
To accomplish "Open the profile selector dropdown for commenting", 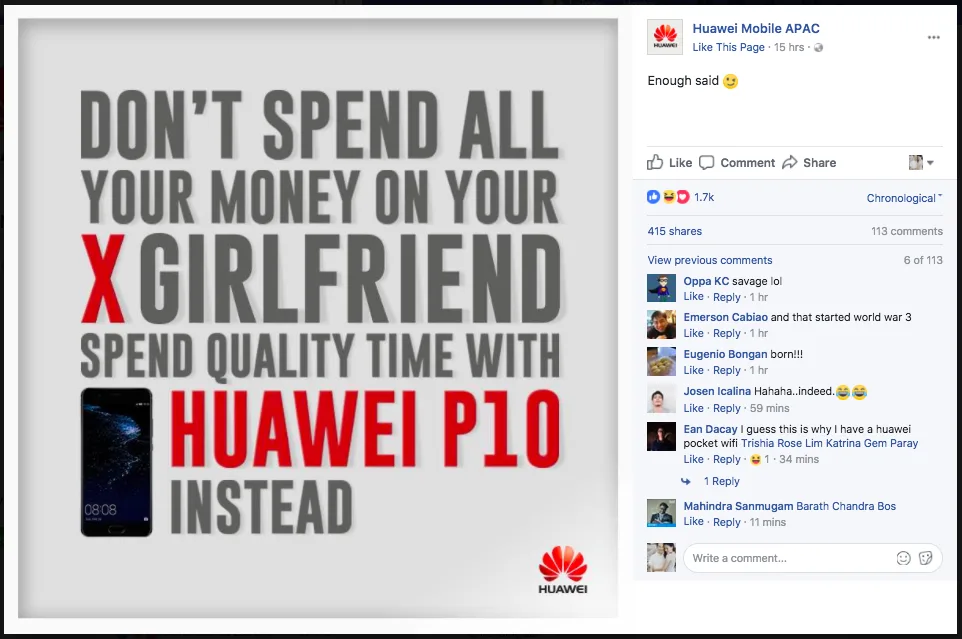I will pos(921,163).
